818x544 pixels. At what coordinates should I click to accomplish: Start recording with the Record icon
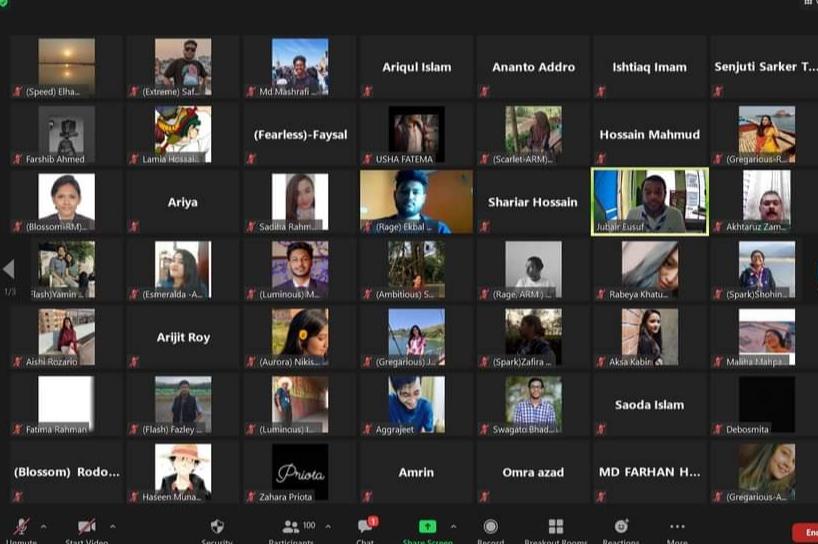pos(490,527)
